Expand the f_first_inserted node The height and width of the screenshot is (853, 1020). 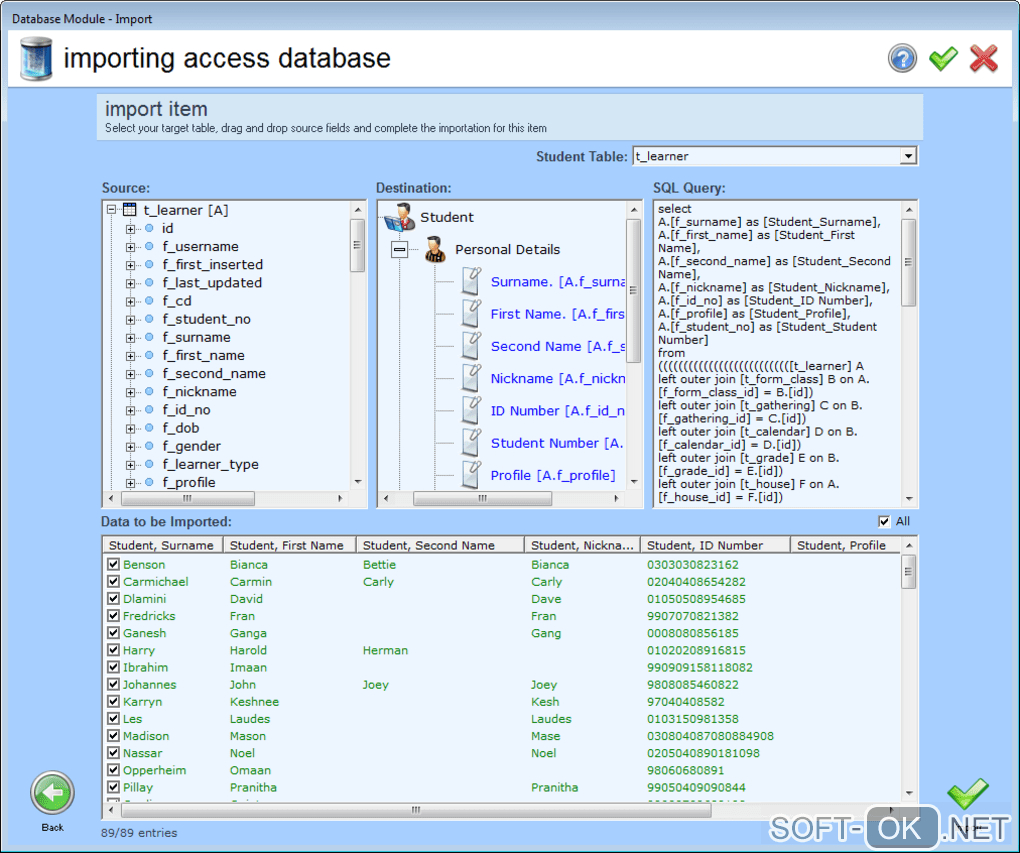[130, 265]
